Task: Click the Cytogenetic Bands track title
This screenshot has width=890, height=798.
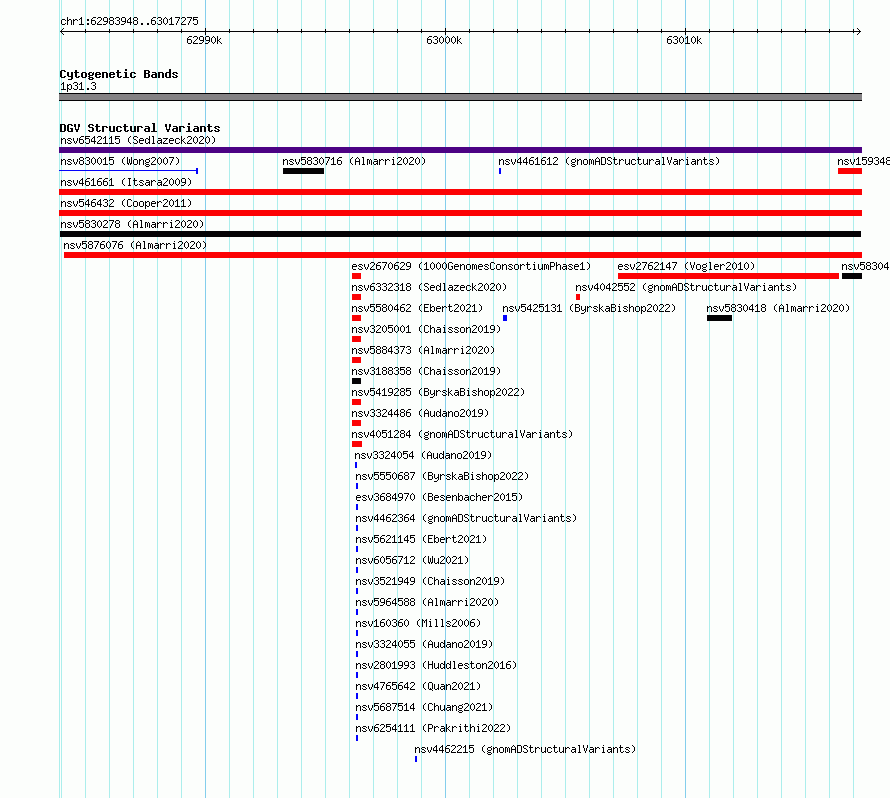Action: pyautogui.click(x=119, y=74)
